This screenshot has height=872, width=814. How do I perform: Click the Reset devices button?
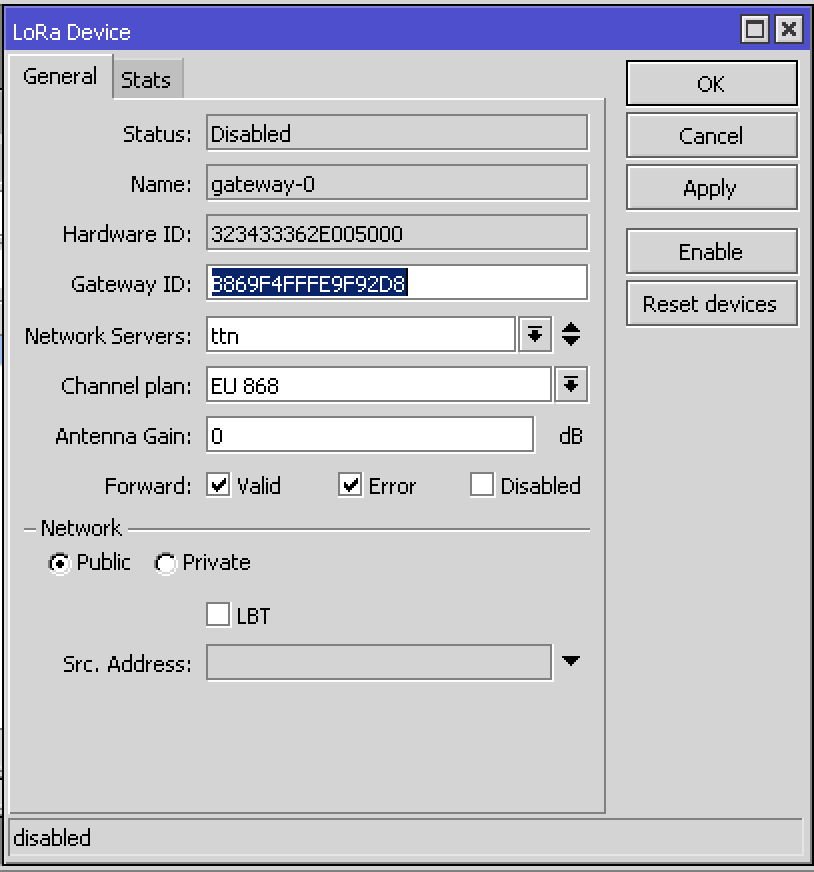pos(711,304)
